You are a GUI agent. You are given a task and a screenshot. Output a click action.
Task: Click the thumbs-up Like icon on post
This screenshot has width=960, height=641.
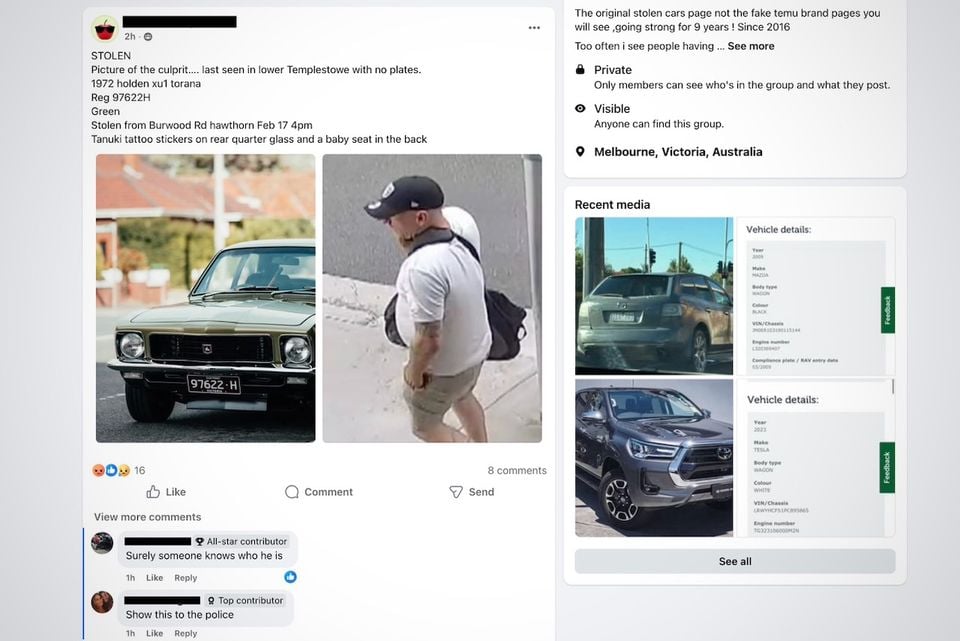click(153, 492)
